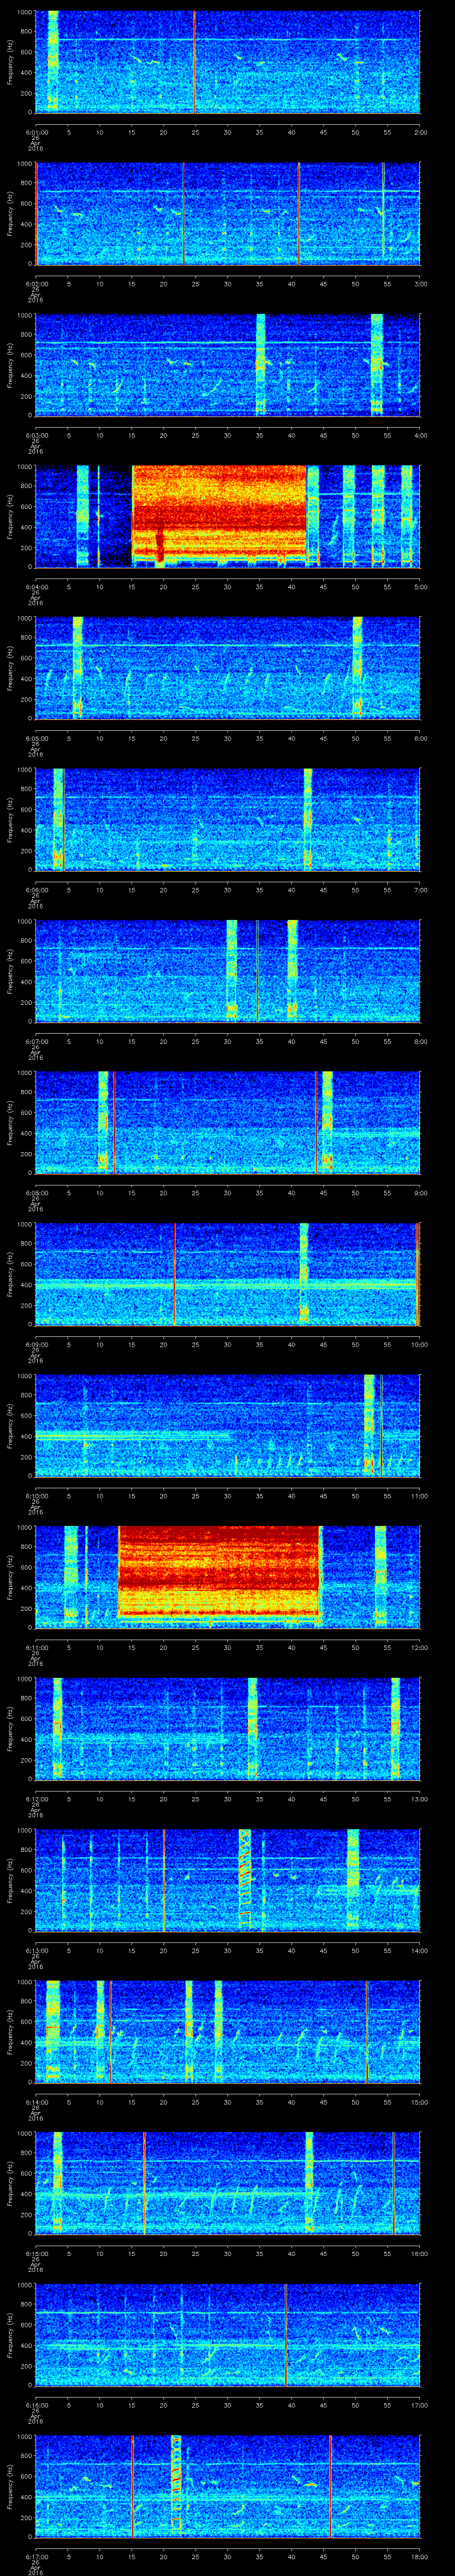Open the spectrogram panel starting at 6:16:00

click(x=227, y=2334)
